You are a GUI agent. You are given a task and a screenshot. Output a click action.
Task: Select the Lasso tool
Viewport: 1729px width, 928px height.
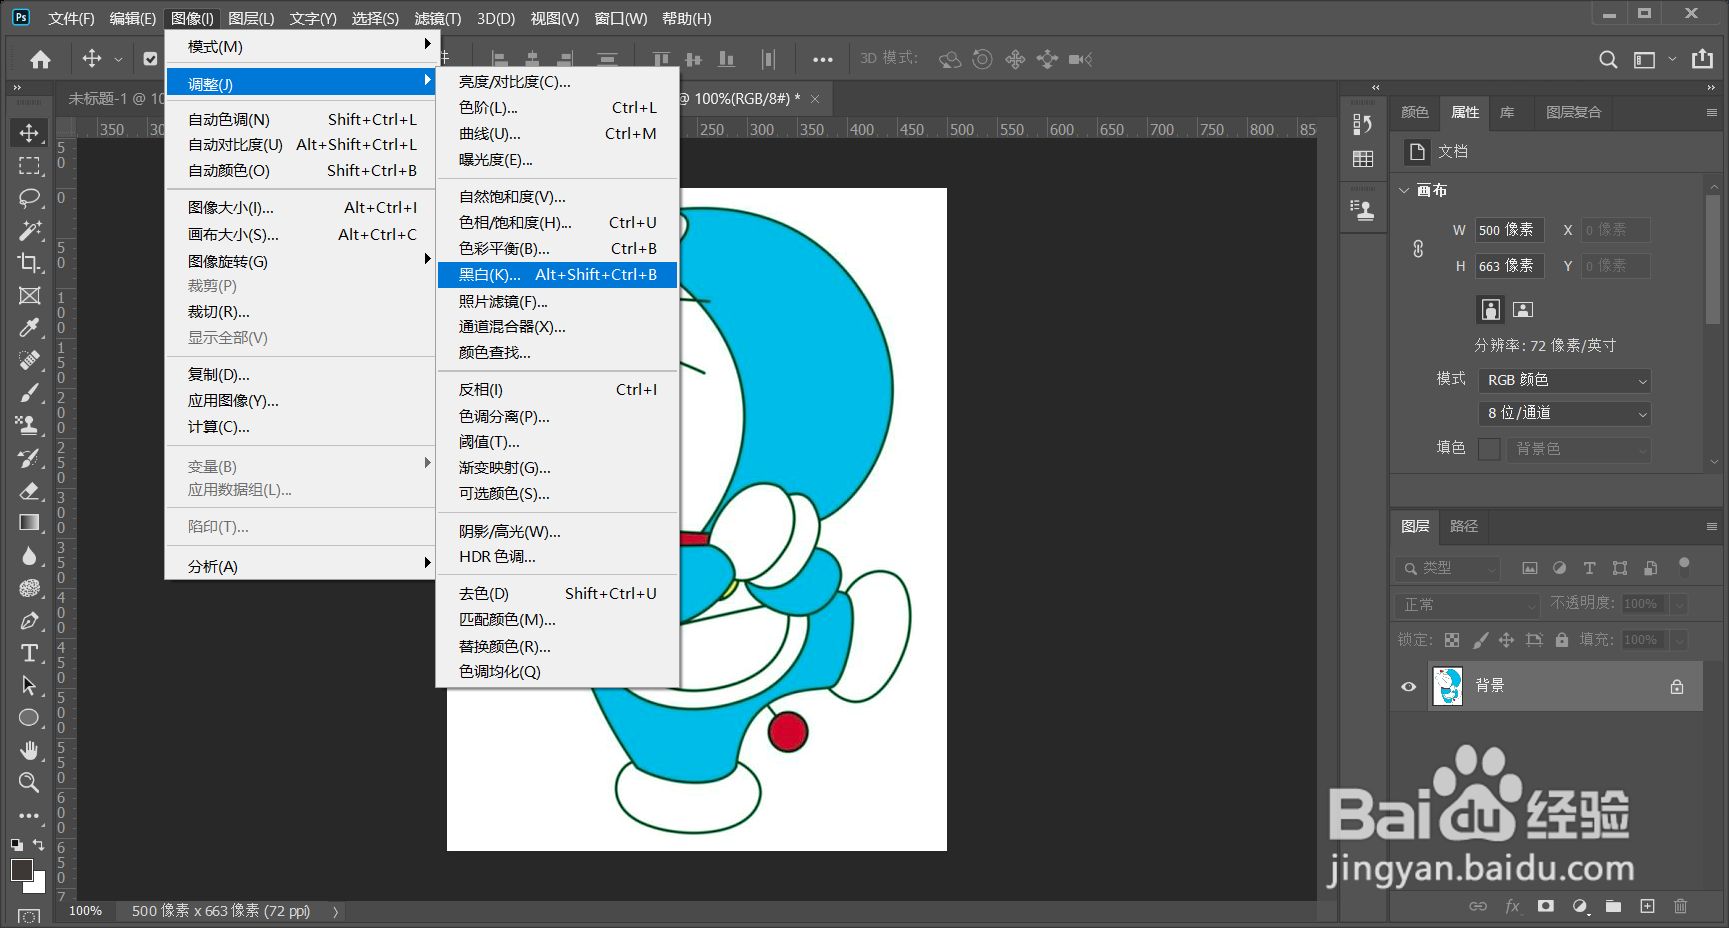click(29, 198)
